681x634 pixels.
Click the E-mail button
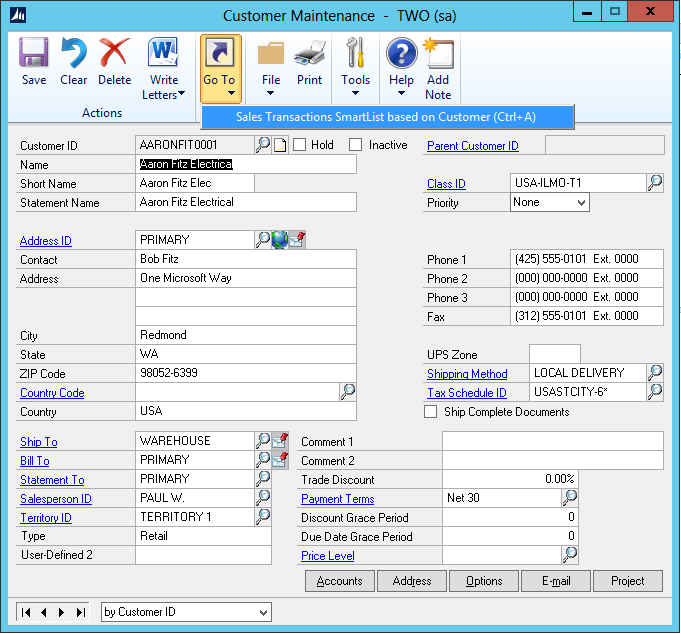(x=556, y=581)
